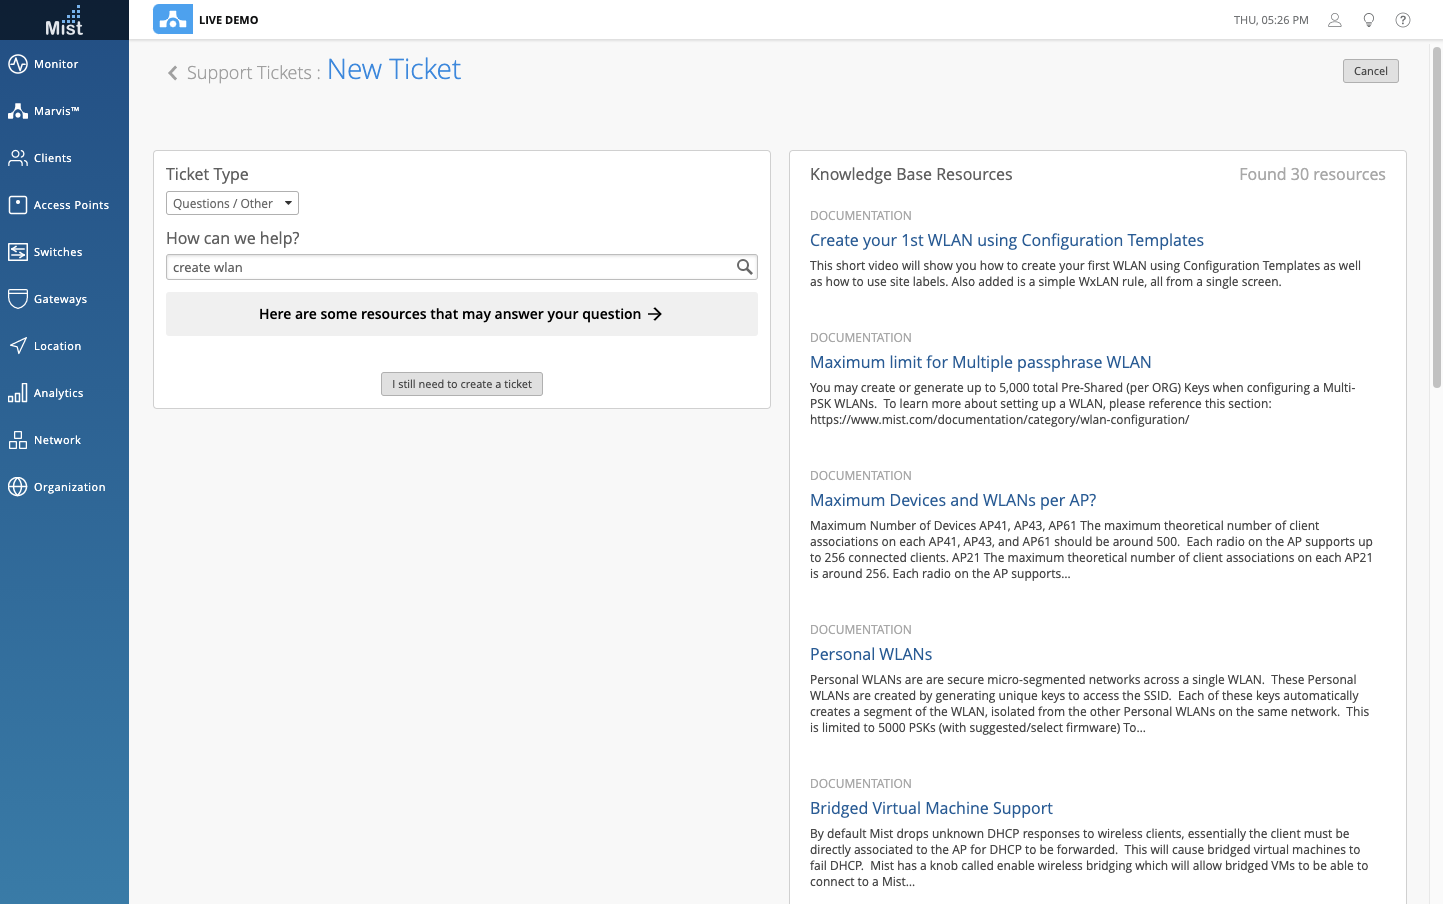This screenshot has height=904, width=1443.
Task: Open the user account icon
Action: point(1334,20)
